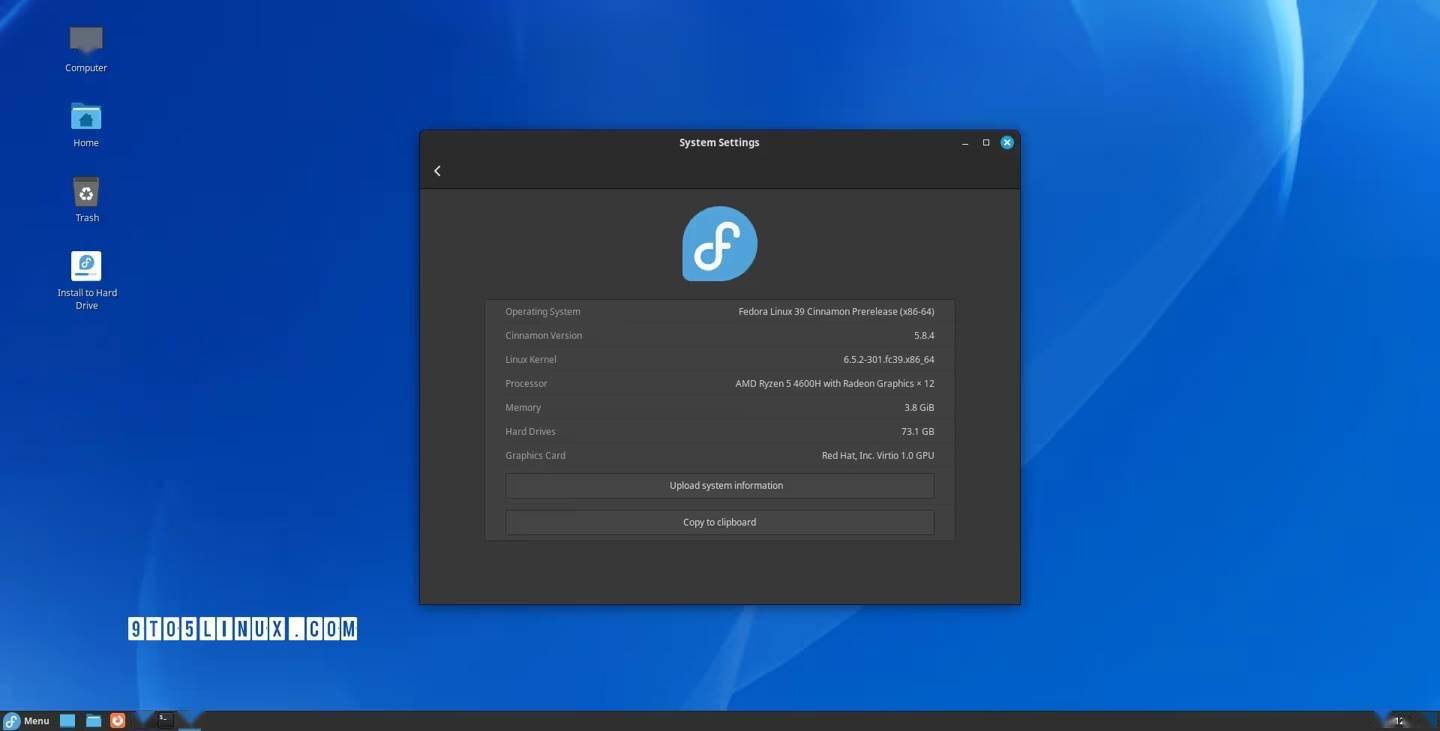The width and height of the screenshot is (1440, 731).
Task: Select the 73.1 GB hard drives value
Action: pyautogui.click(x=918, y=432)
